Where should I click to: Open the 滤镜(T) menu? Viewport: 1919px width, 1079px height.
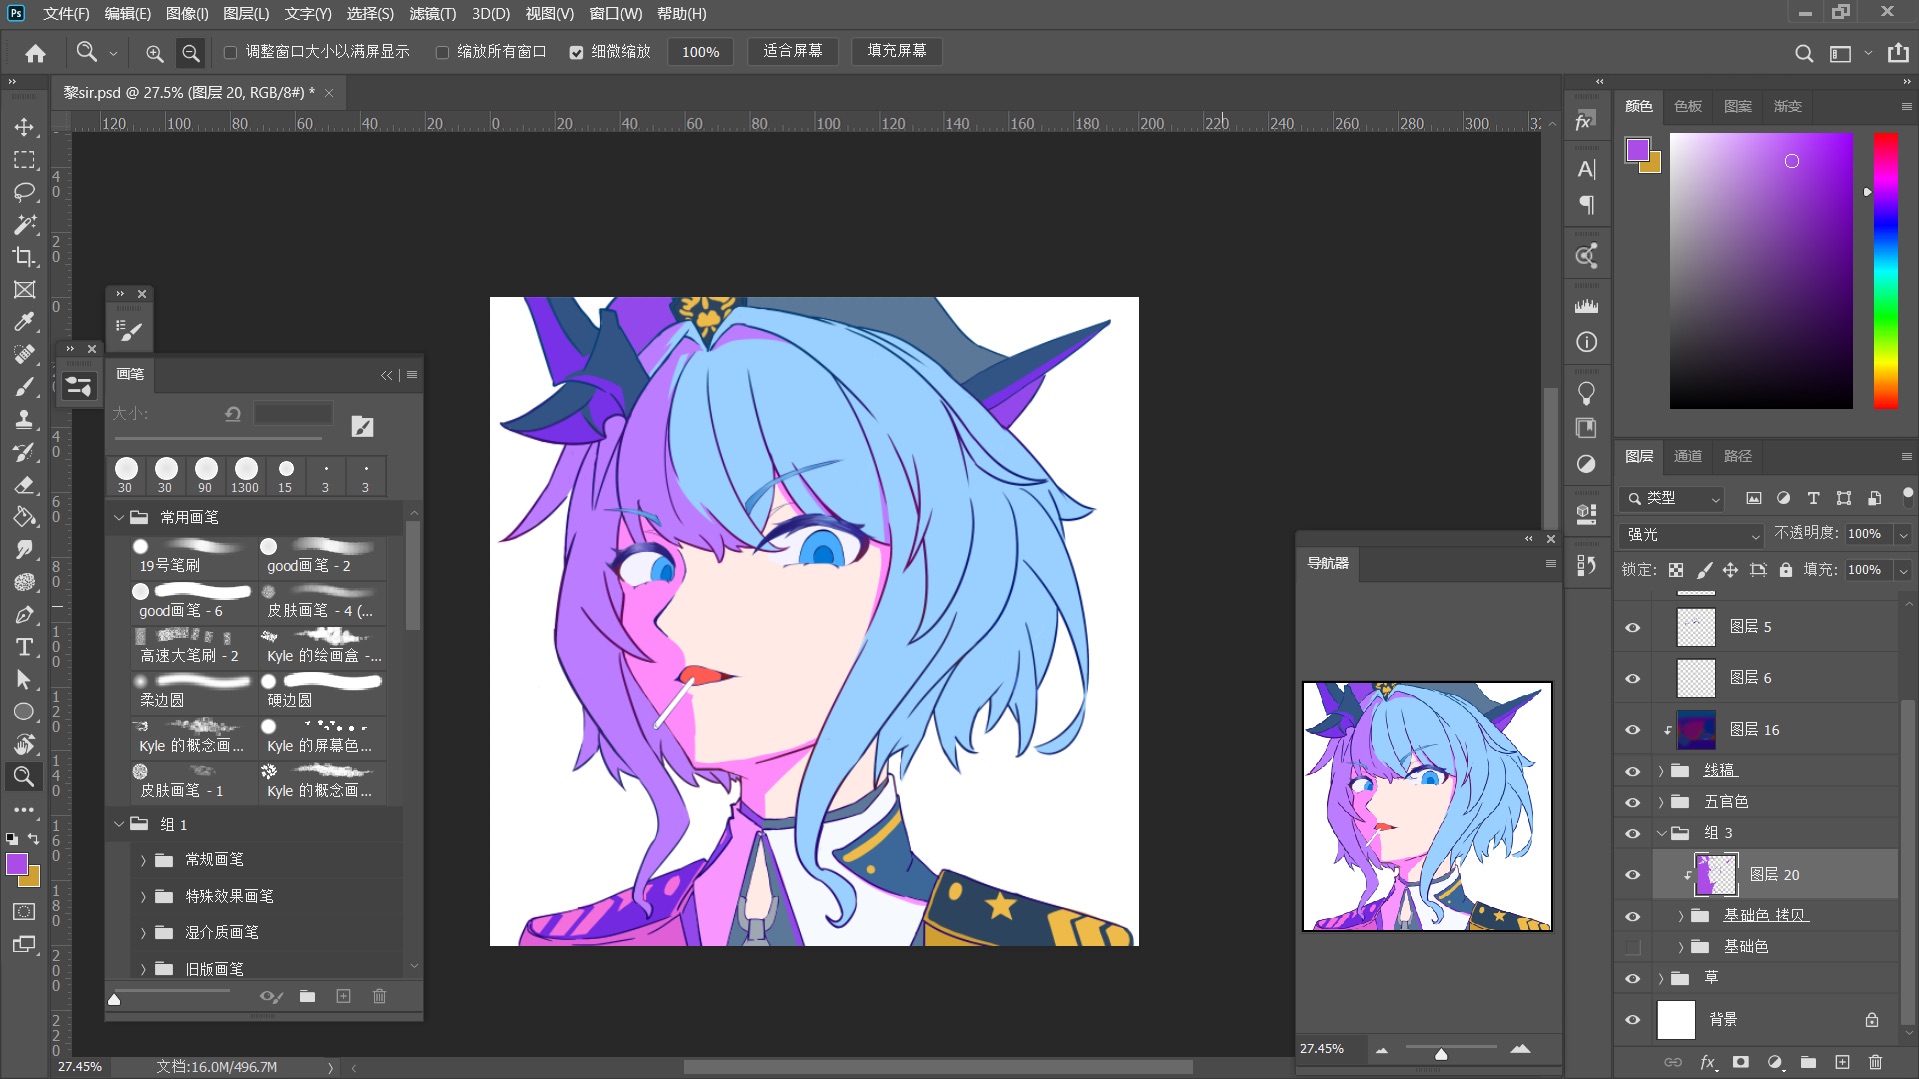coord(432,14)
